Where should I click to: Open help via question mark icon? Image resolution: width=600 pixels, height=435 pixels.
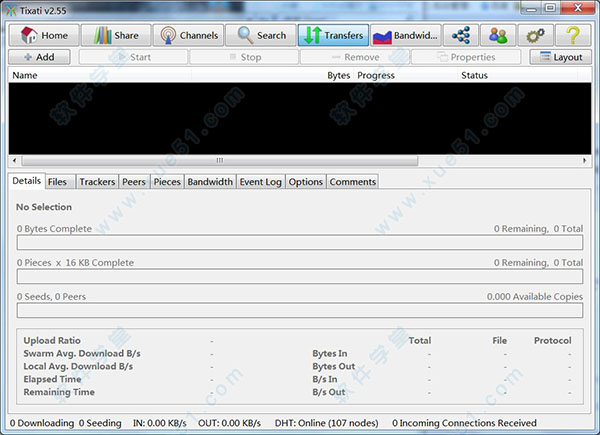click(573, 35)
